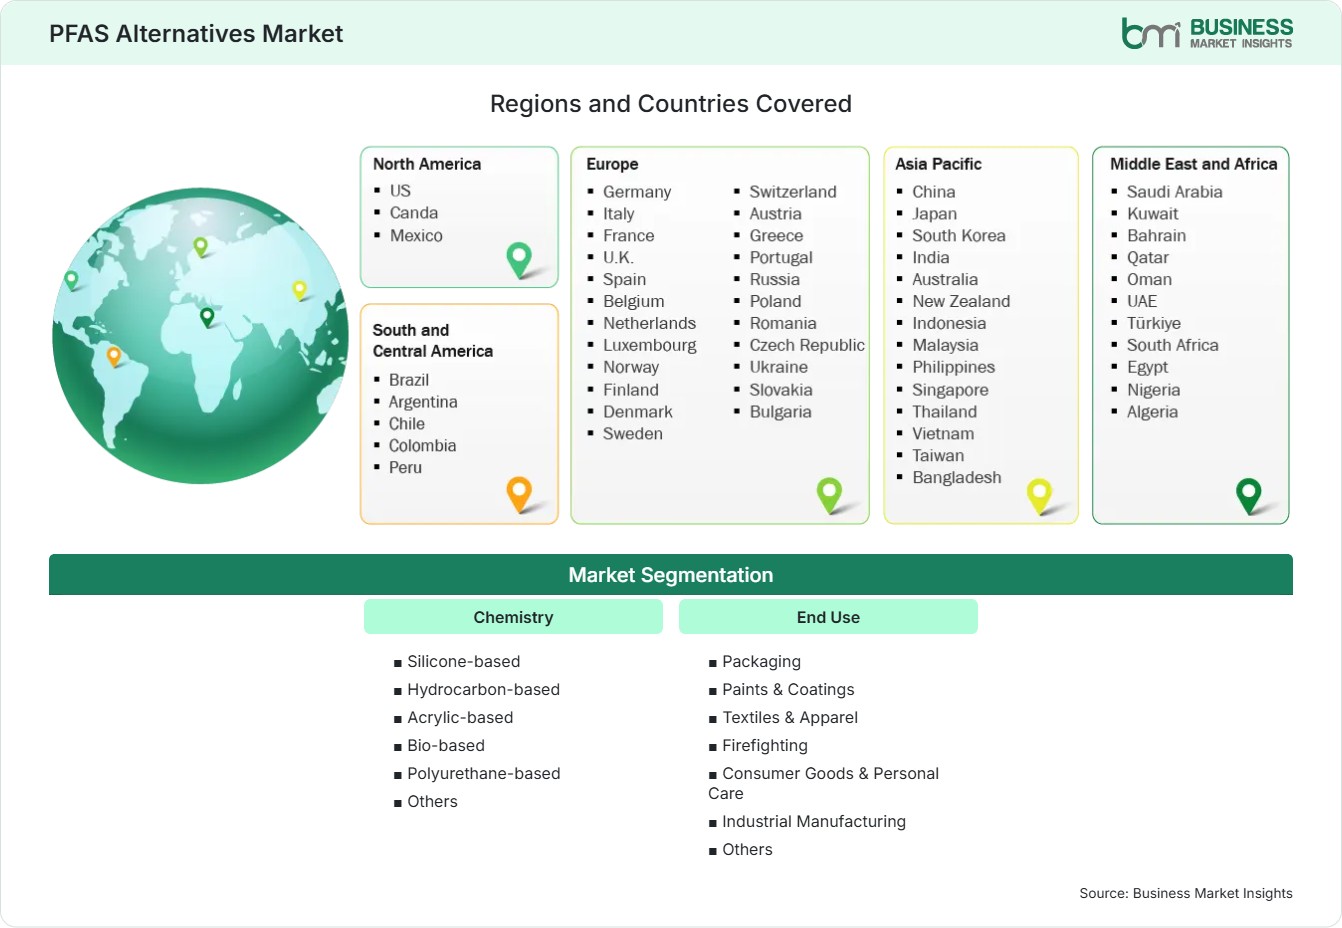Click 'Singapore' in Asia Pacific list
This screenshot has height=928, width=1342.
coord(950,390)
